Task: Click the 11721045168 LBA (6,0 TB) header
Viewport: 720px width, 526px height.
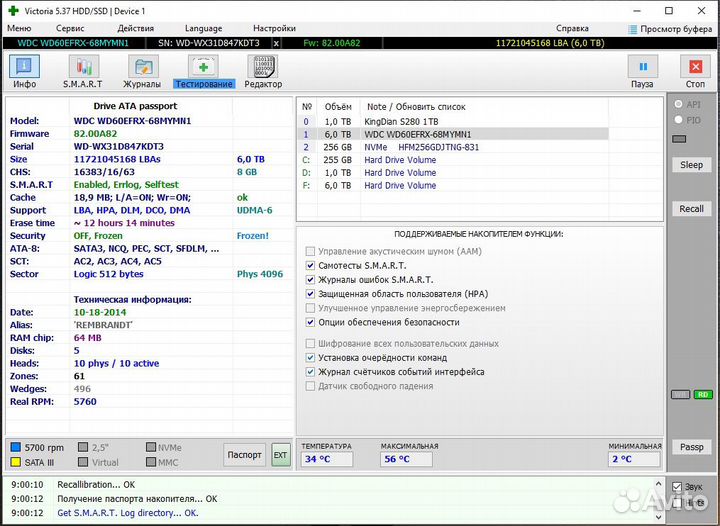Action: point(550,43)
